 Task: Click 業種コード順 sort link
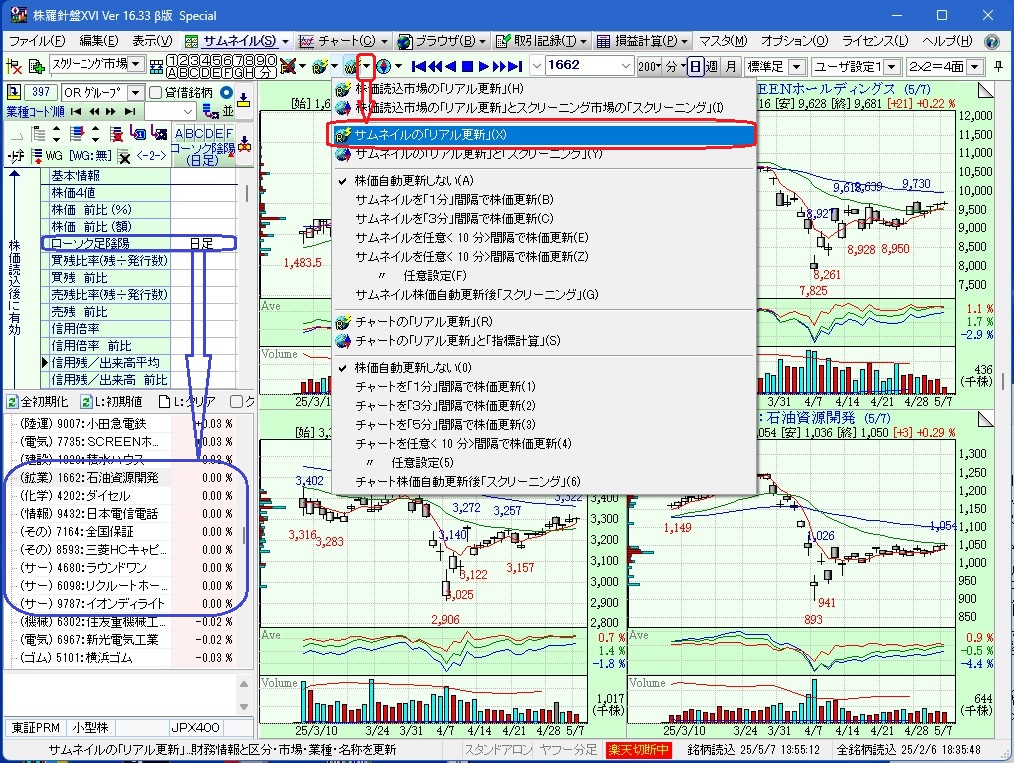point(35,111)
